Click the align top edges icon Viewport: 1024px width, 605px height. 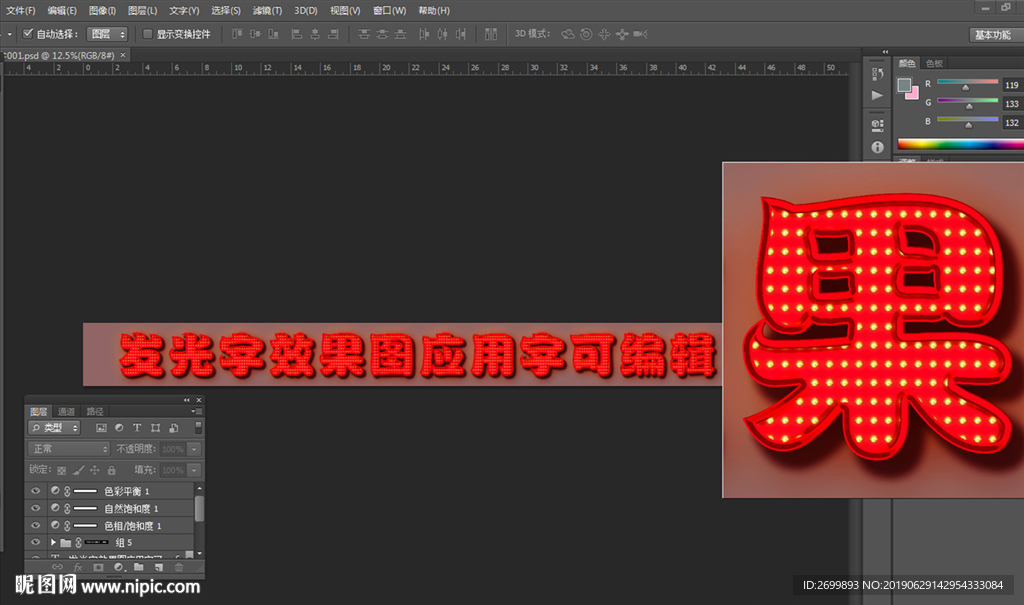click(237, 33)
